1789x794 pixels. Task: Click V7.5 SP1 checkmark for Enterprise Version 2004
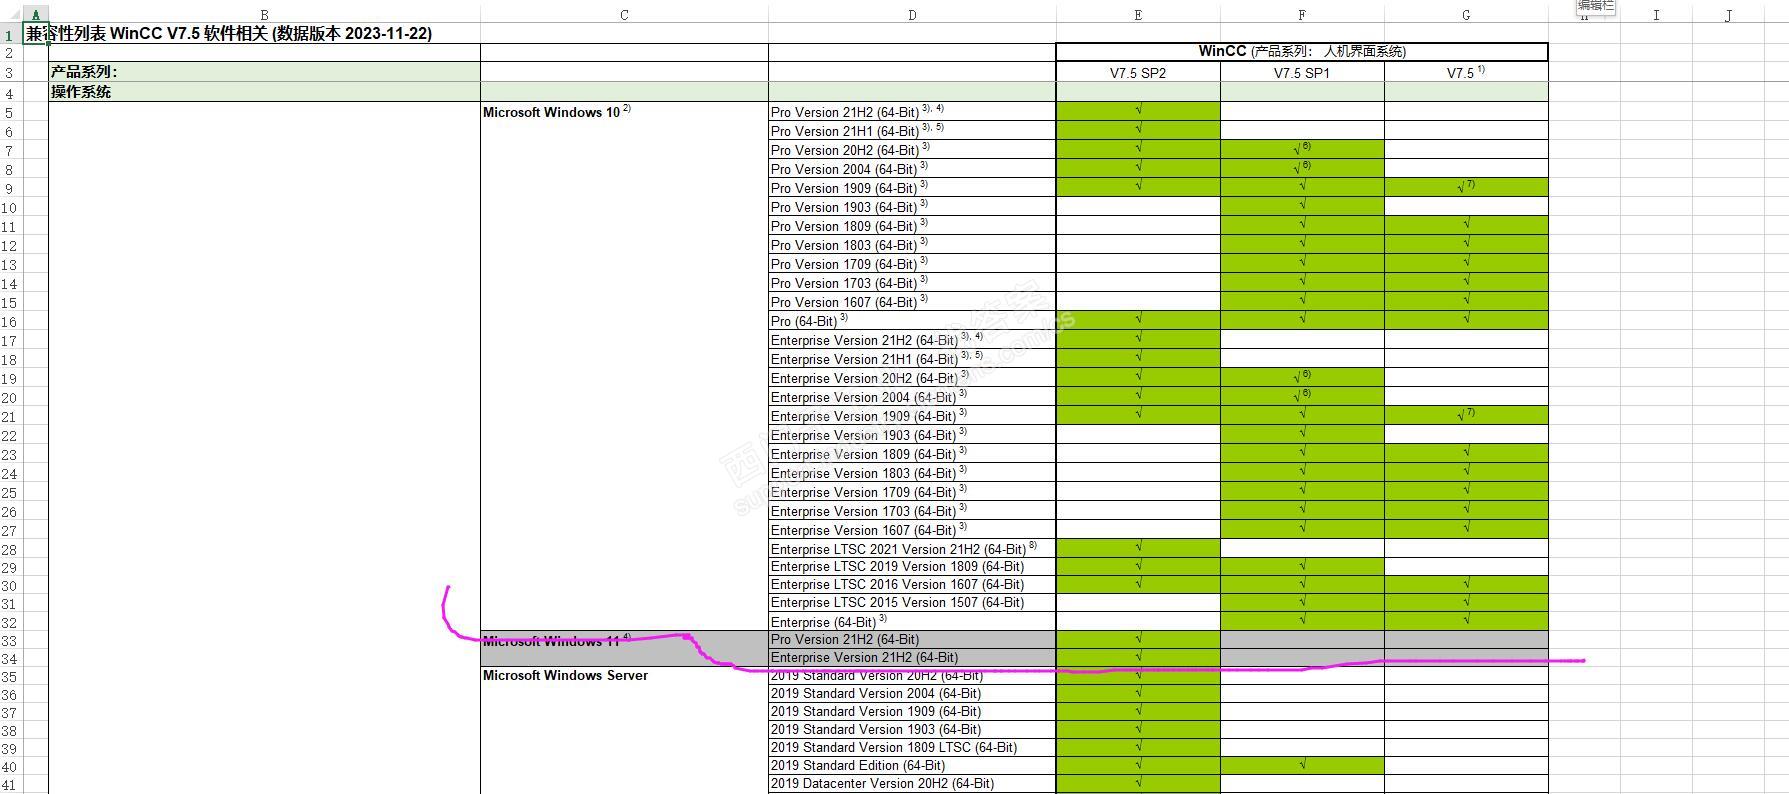[x=1302, y=396]
